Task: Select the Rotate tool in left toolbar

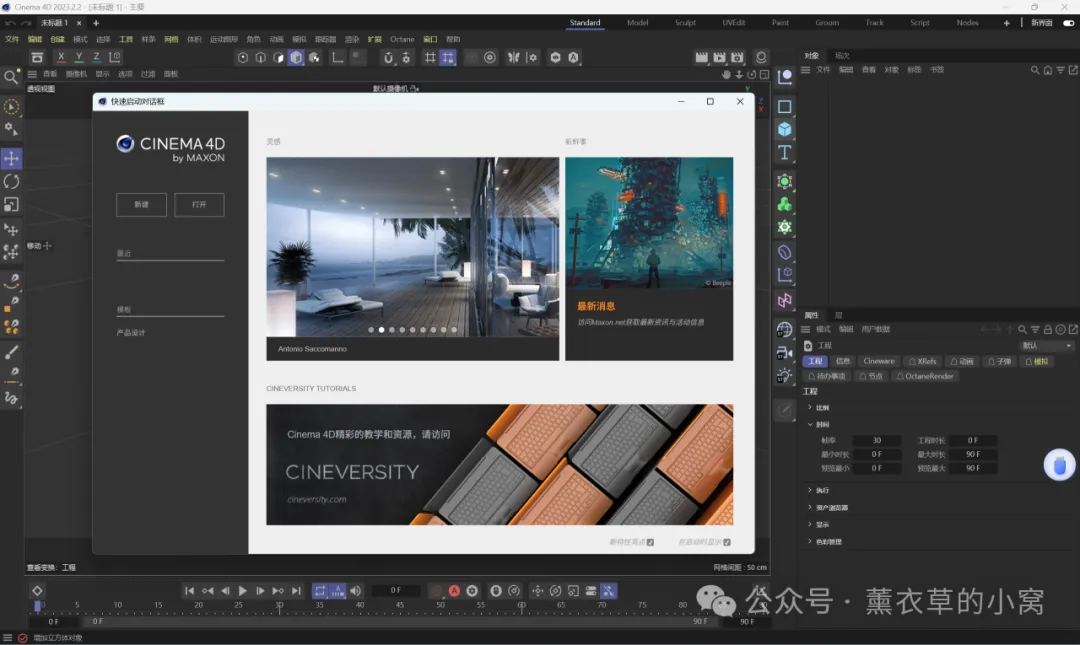Action: point(11,181)
